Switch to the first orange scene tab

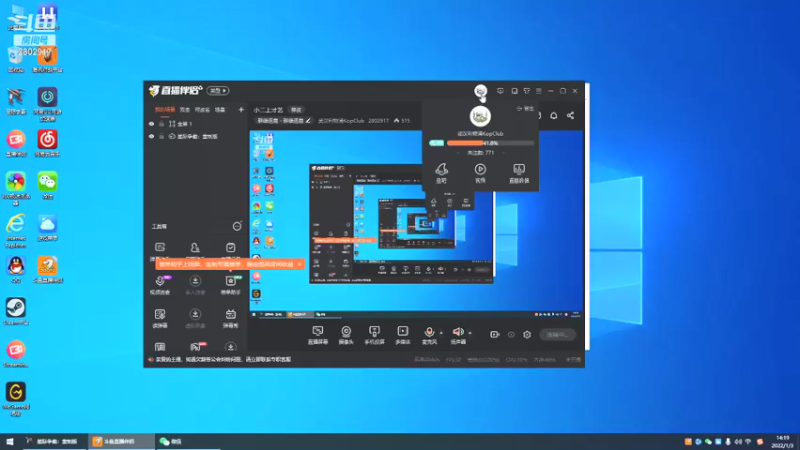coord(165,110)
